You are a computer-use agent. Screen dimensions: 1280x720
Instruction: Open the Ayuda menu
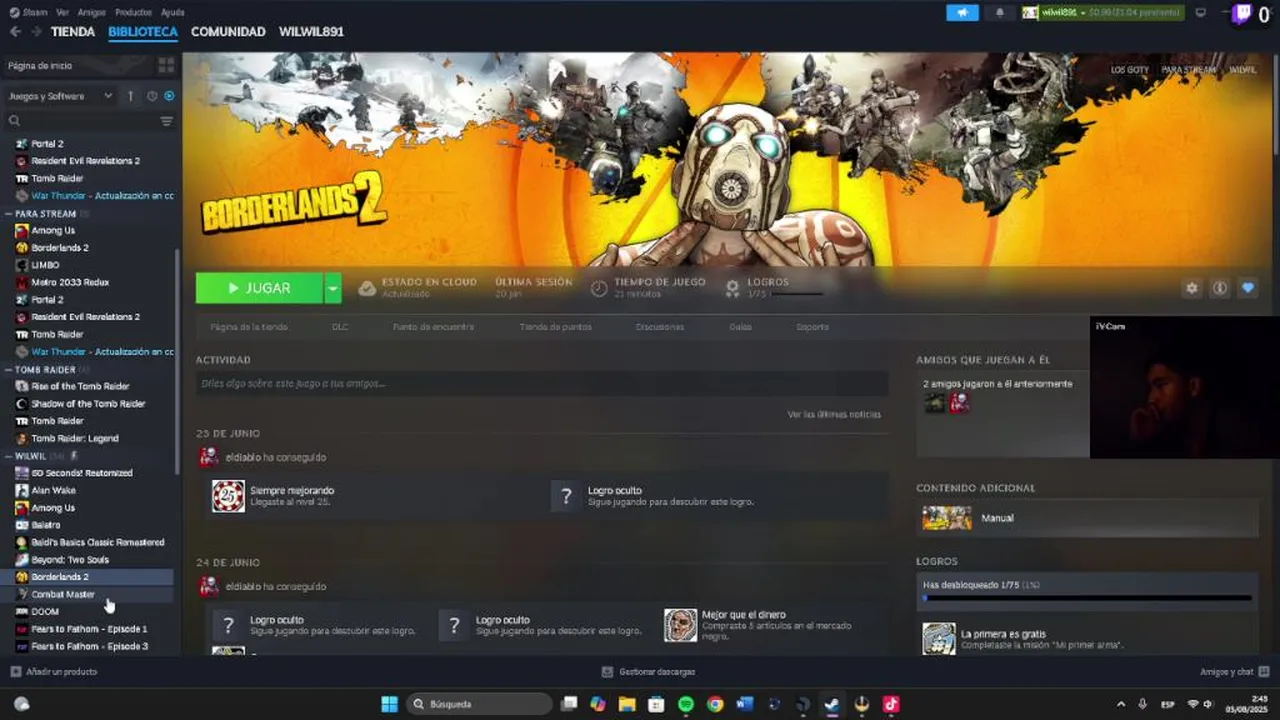tap(172, 12)
